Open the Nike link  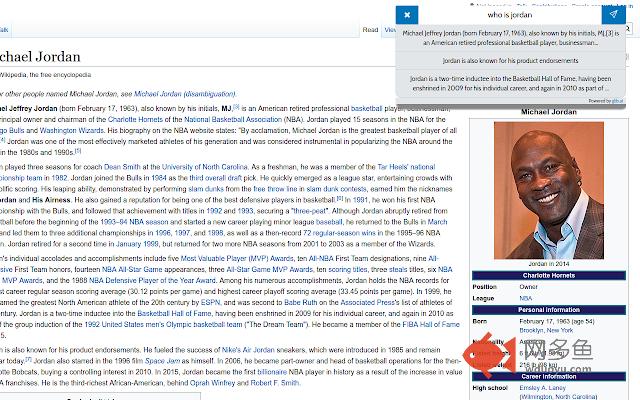pyautogui.click(x=231, y=350)
